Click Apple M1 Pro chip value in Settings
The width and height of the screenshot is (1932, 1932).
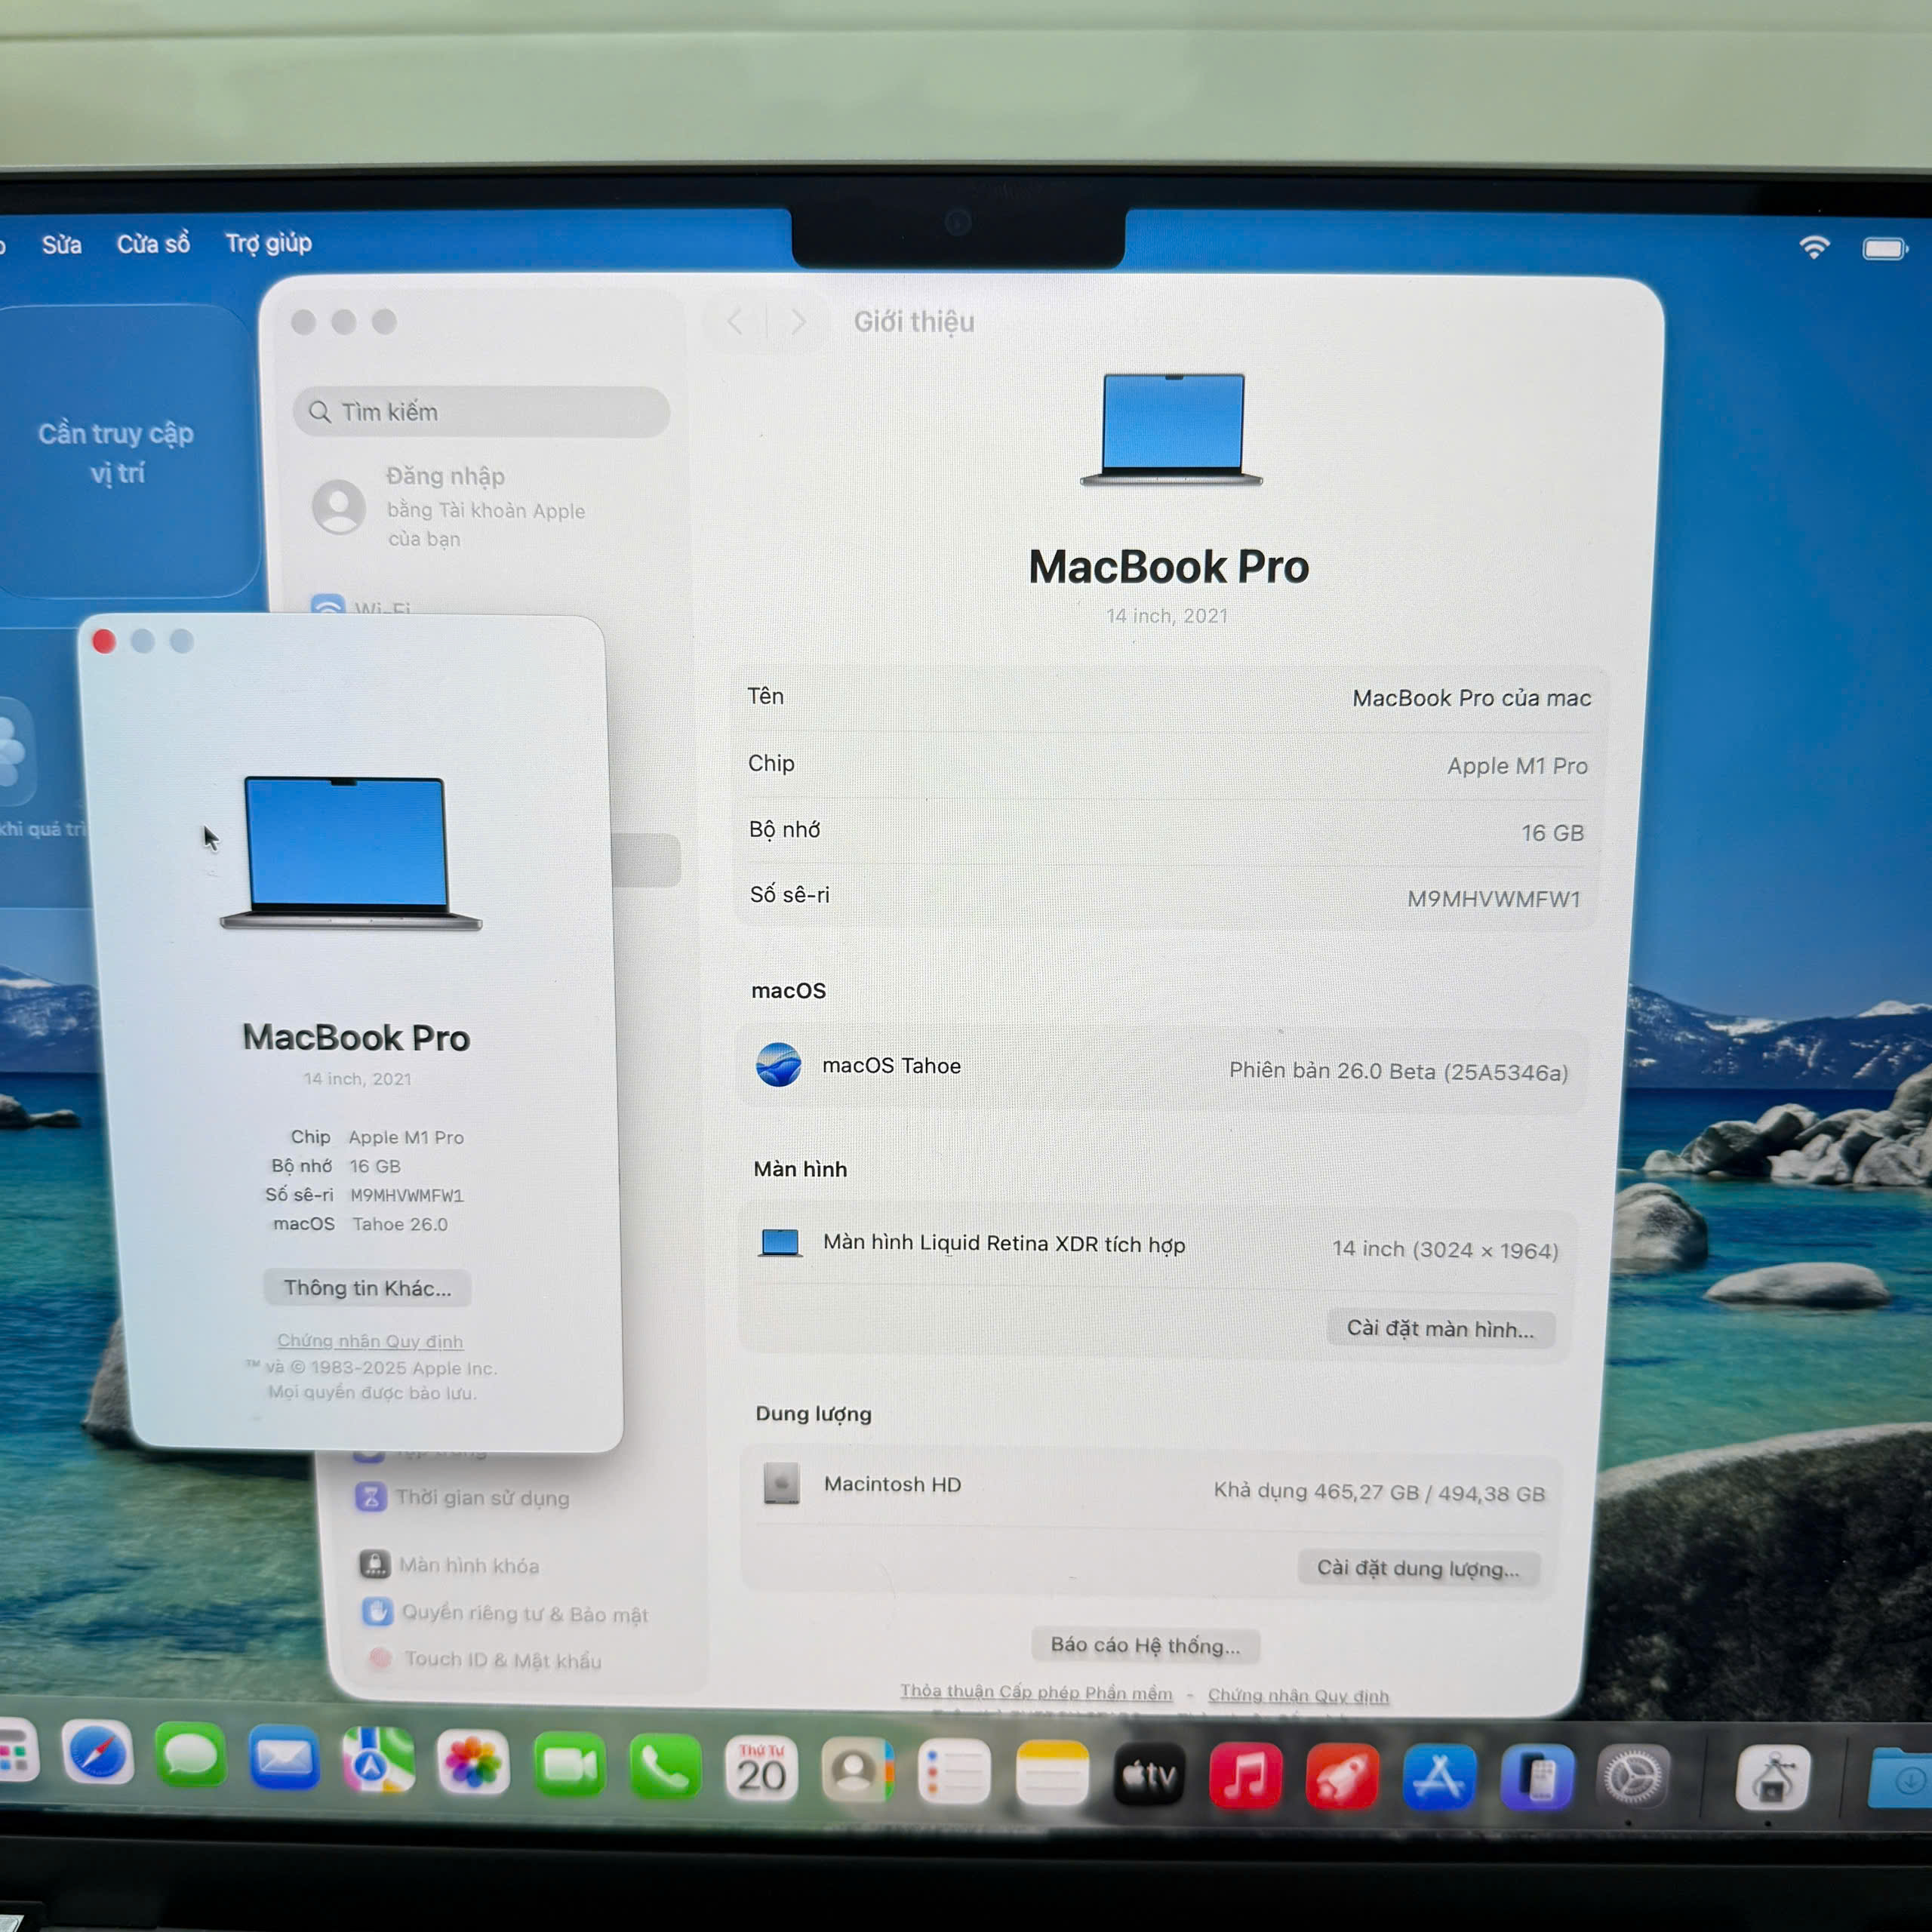coord(1517,766)
